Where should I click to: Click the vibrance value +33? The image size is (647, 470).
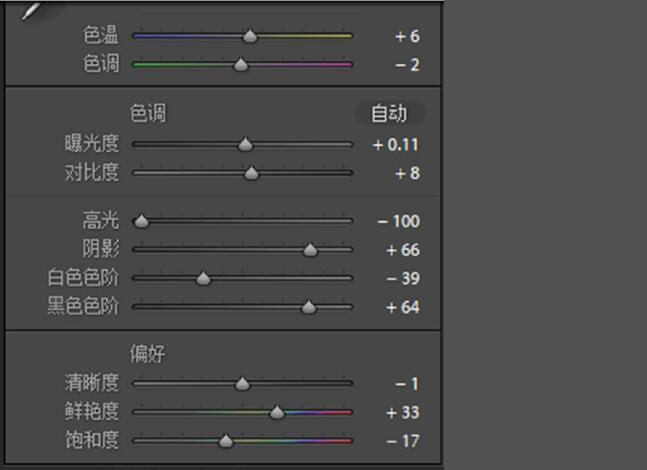403,412
